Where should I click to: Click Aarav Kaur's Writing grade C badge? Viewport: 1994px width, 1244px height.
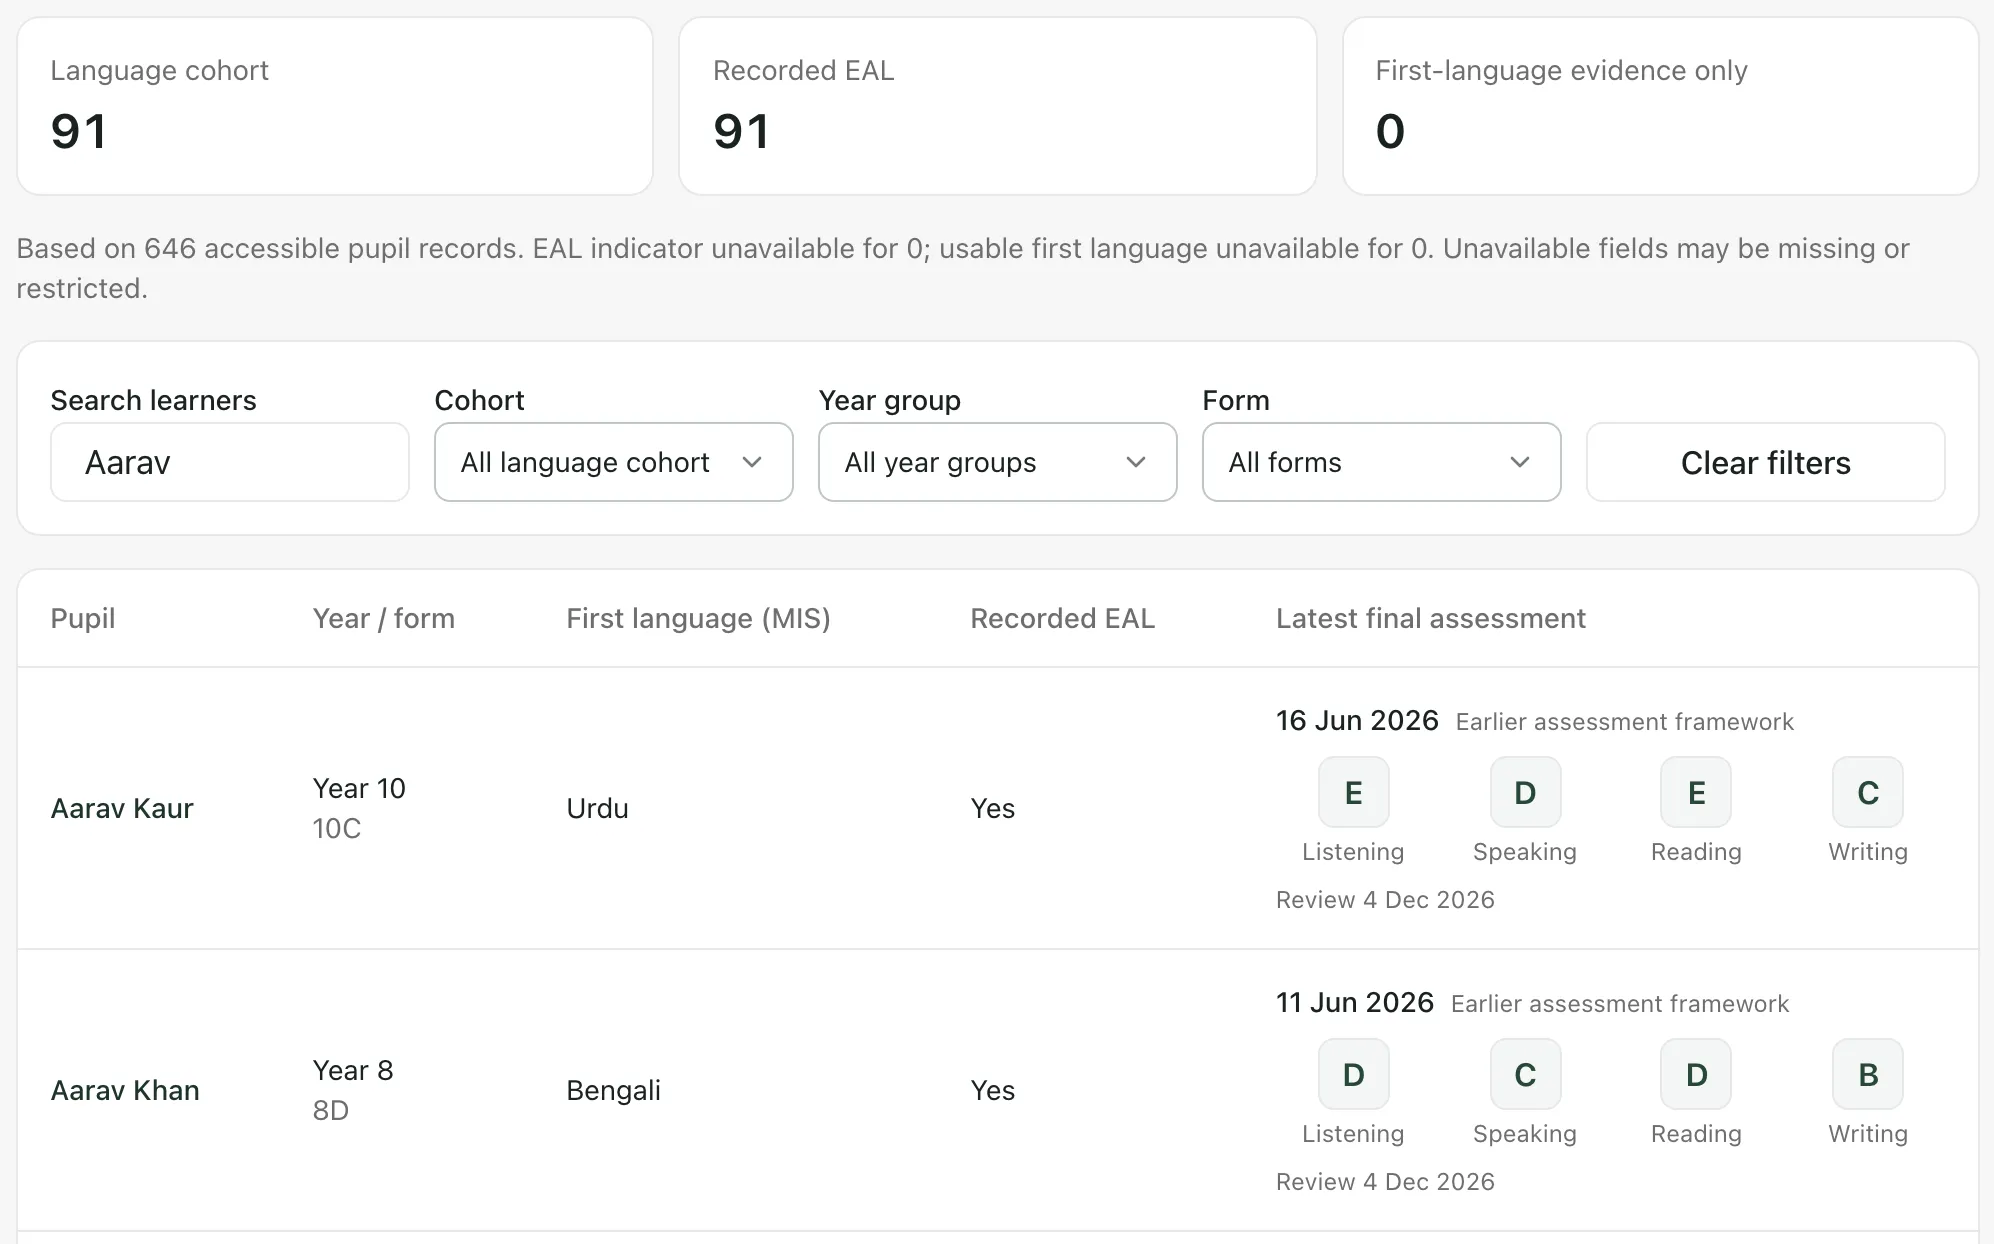(1868, 792)
